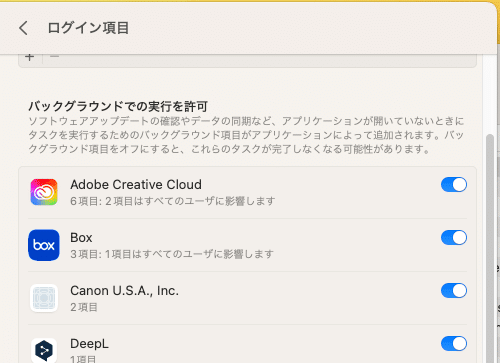Select the Adobe Creative Cloud name text

136,185
